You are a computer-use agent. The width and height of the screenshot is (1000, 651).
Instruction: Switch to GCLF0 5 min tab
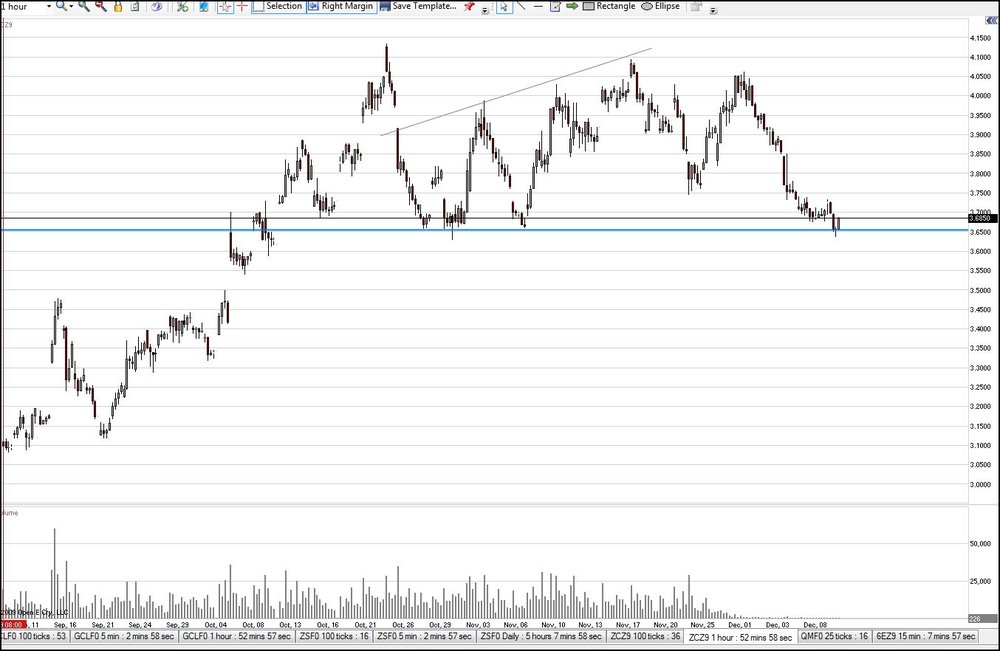(x=124, y=636)
